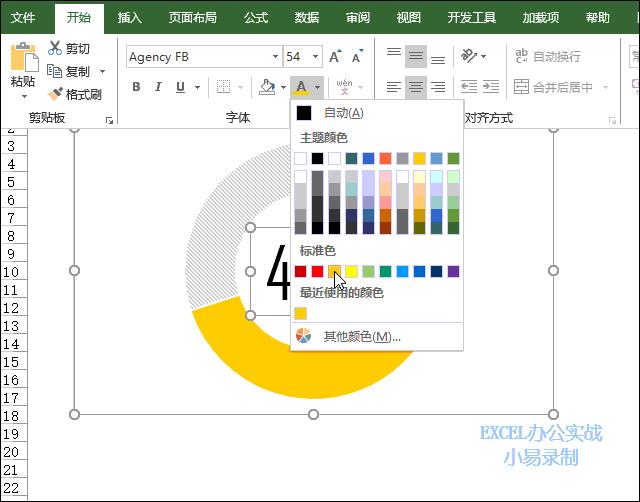
Task: Click the borders icon
Action: click(x=223, y=87)
